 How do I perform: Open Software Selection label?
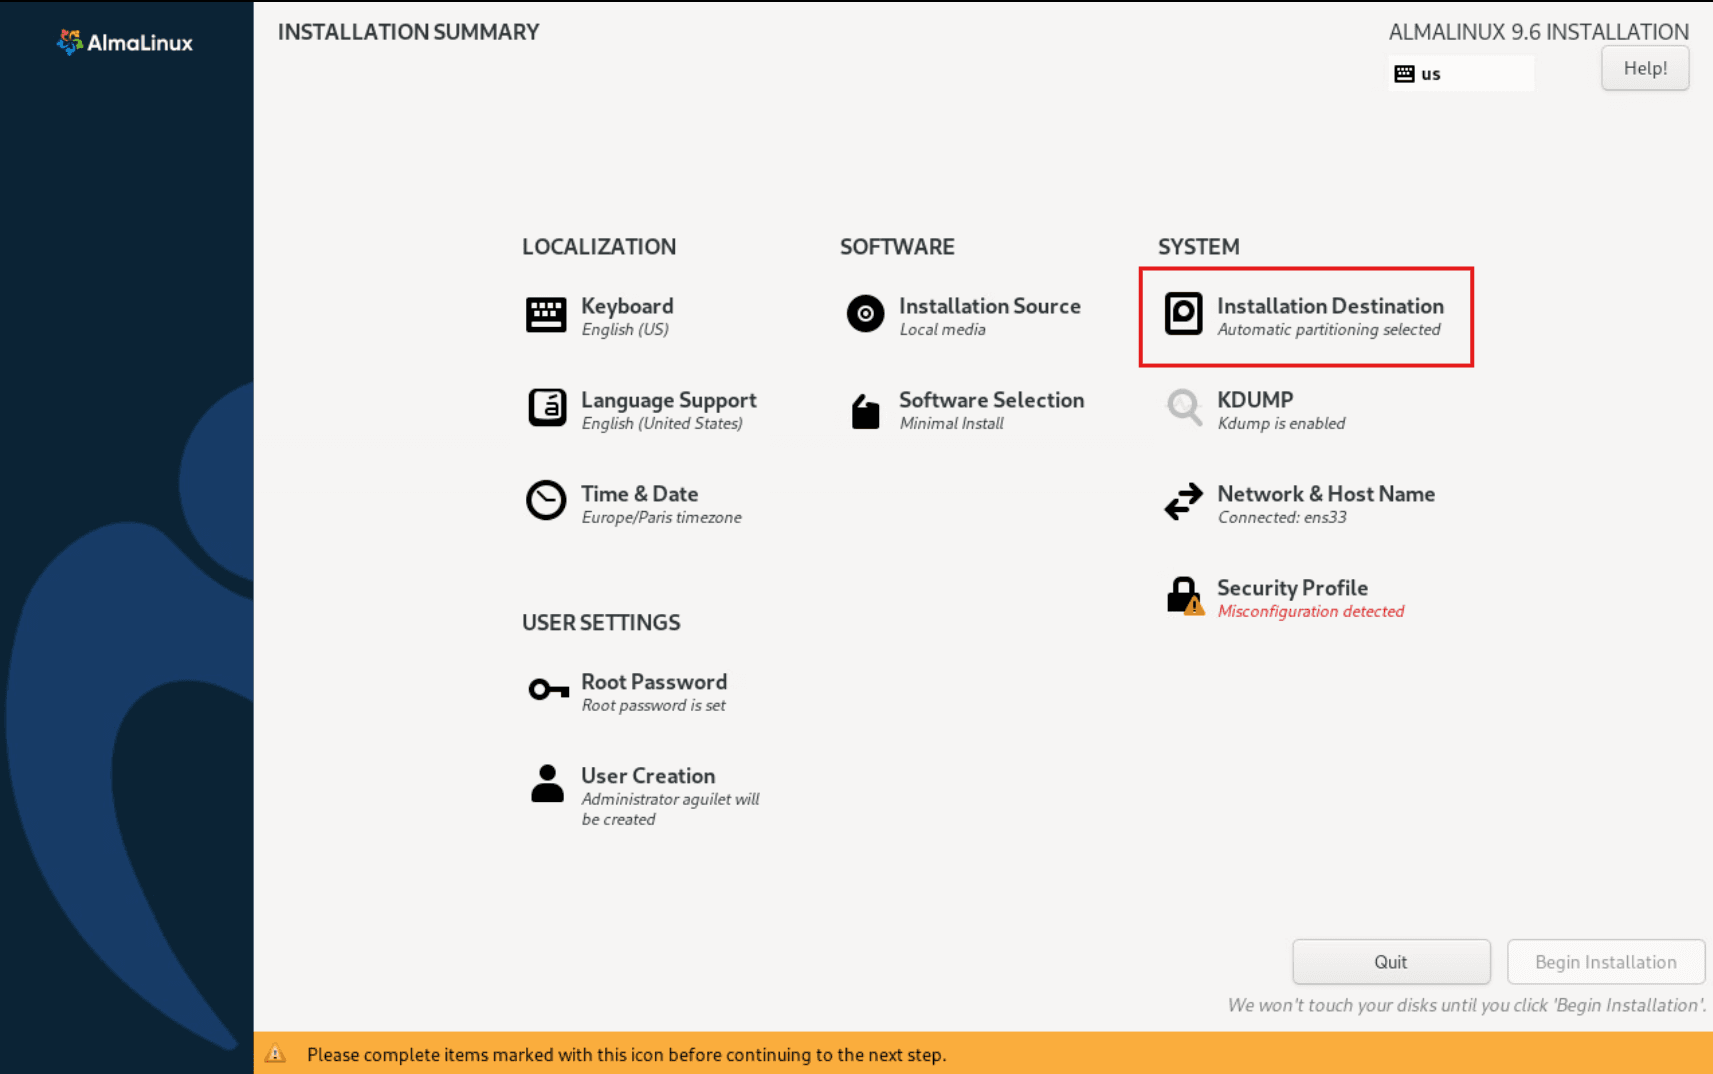(x=991, y=400)
